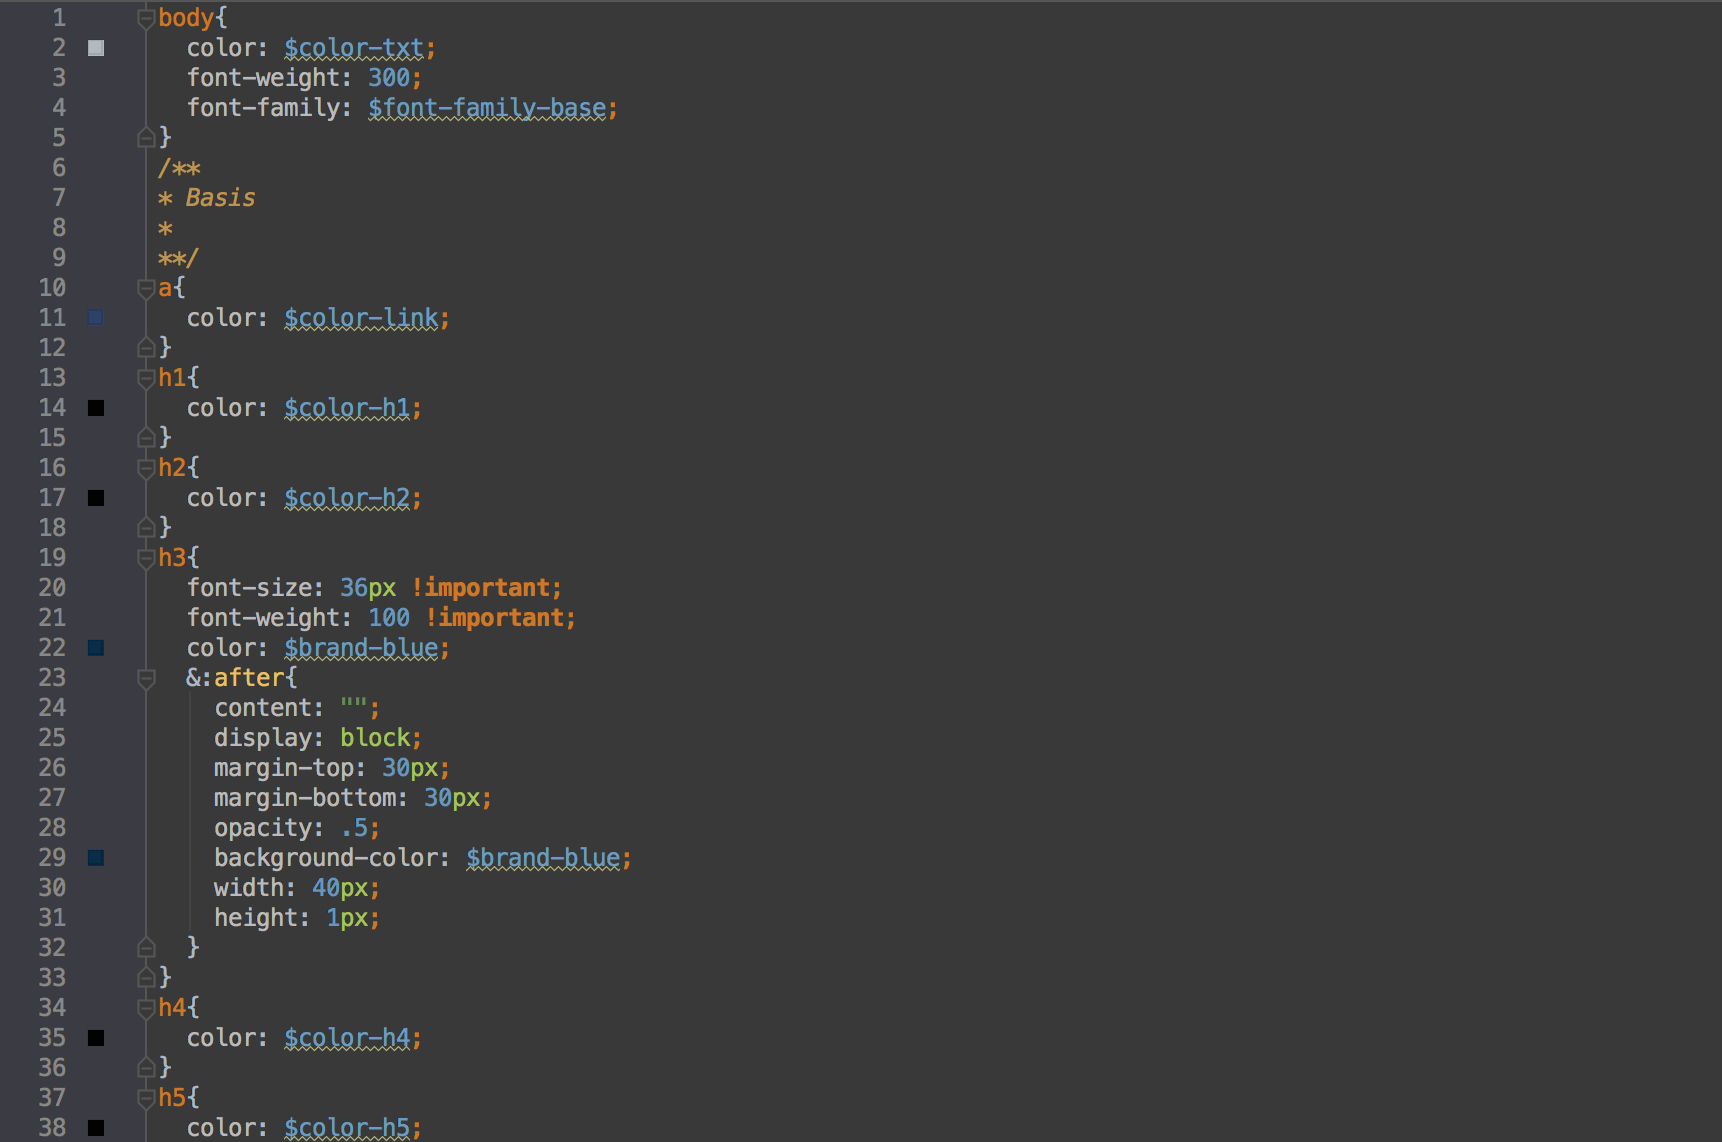
Task: Fold the h1 rule block
Action: click(146, 378)
